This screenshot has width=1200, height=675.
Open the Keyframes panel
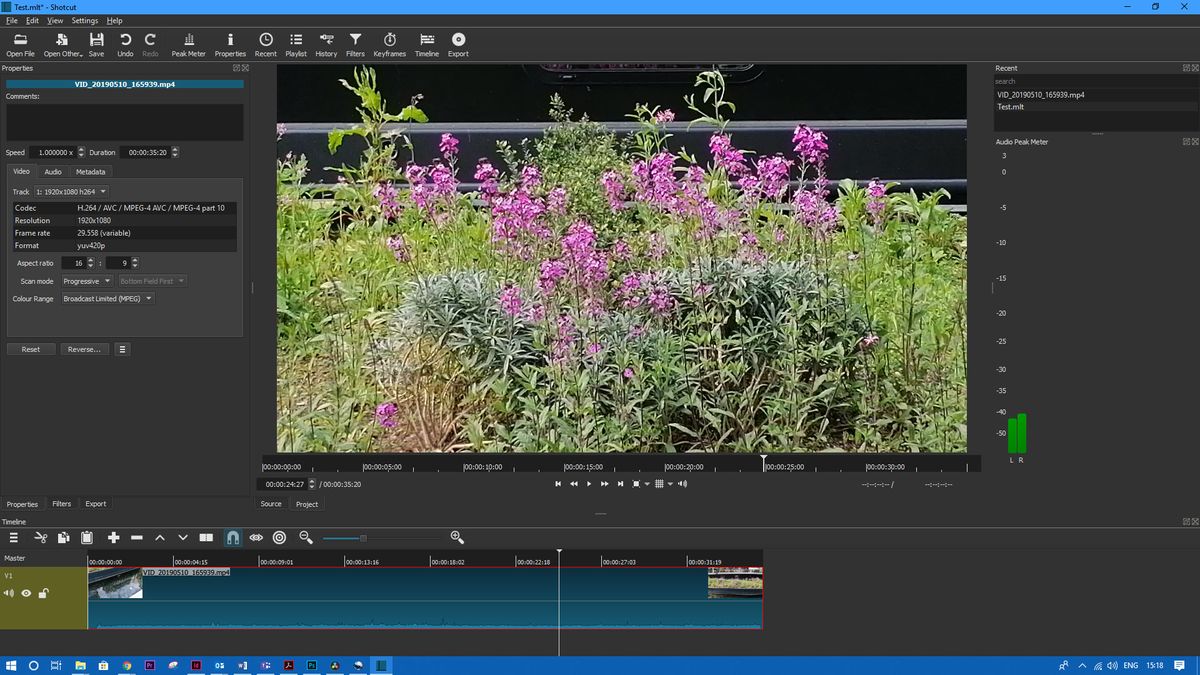pos(389,43)
